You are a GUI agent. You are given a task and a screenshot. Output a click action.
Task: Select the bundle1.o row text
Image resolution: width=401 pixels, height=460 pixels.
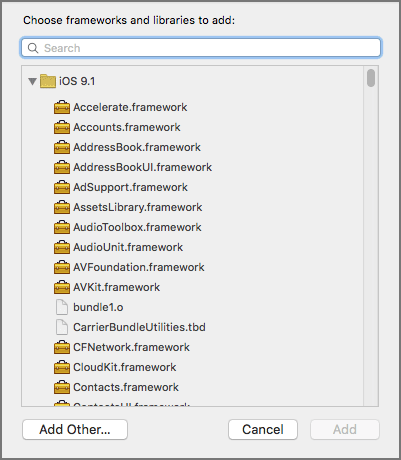(98, 307)
